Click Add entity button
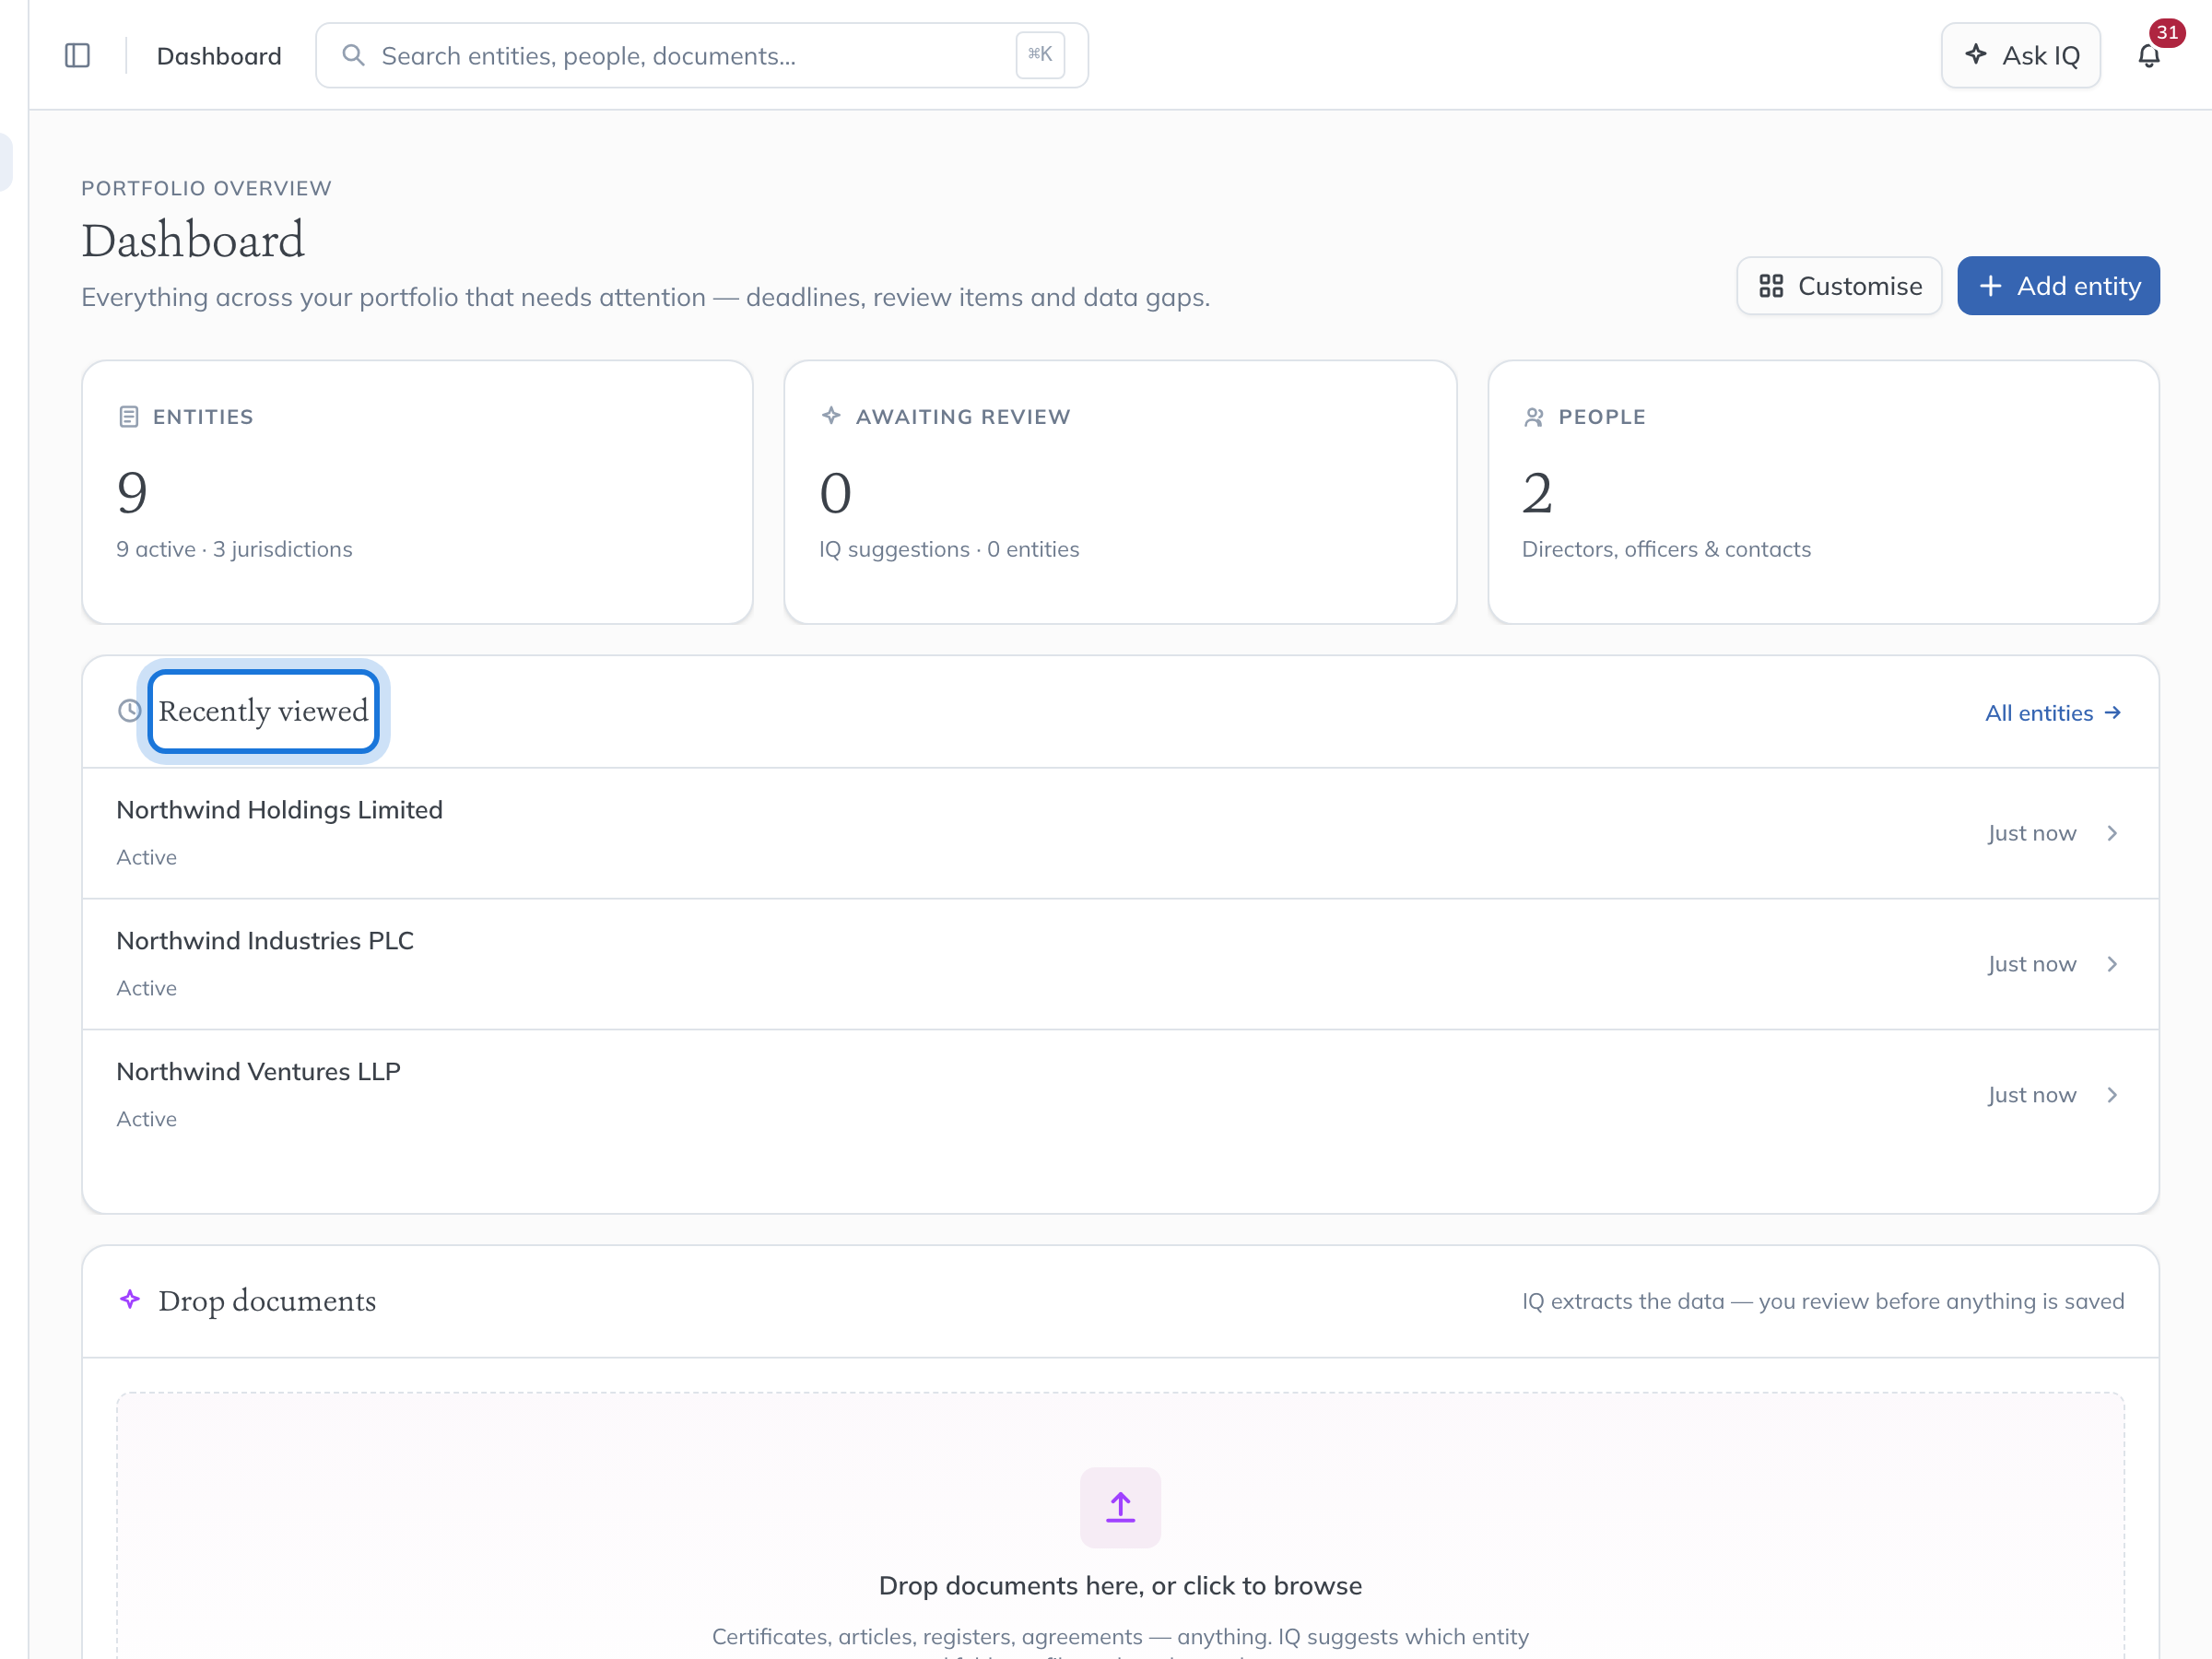The height and width of the screenshot is (1659, 2212). tap(2058, 286)
